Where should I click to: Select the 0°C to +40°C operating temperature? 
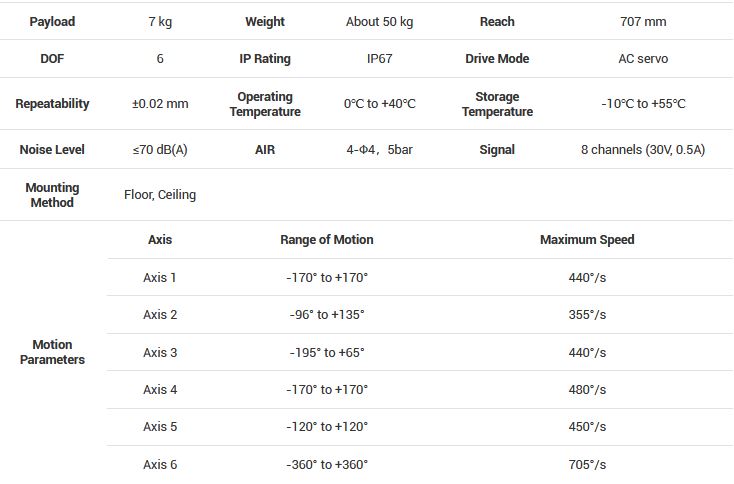pos(379,104)
